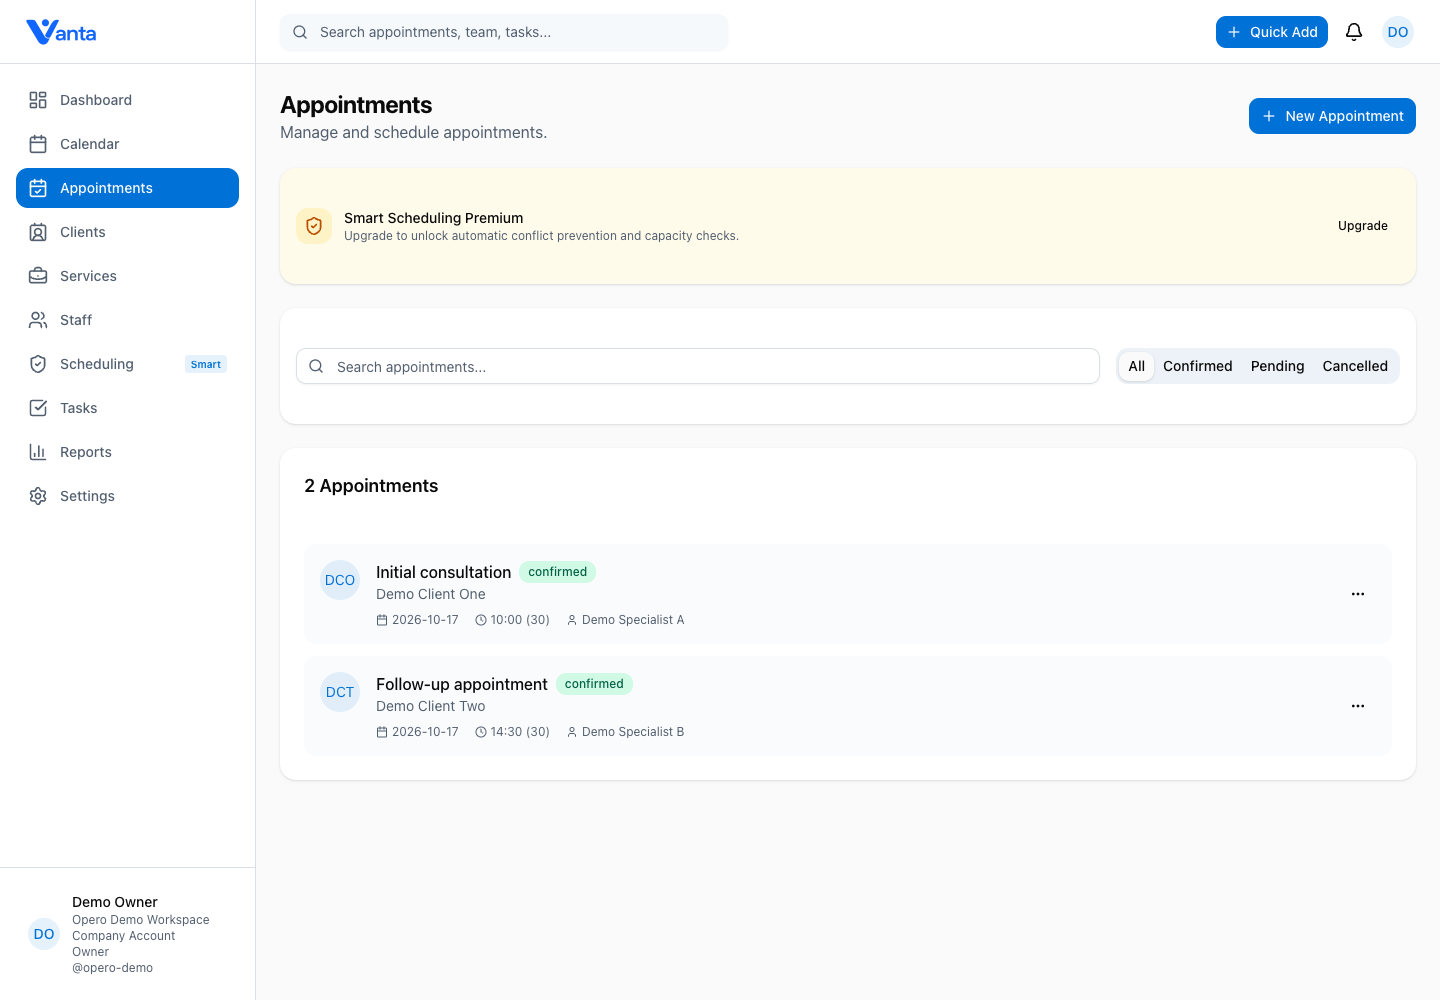1440x1000 pixels.
Task: Click Demo Specialist B staff label
Action: coord(626,732)
